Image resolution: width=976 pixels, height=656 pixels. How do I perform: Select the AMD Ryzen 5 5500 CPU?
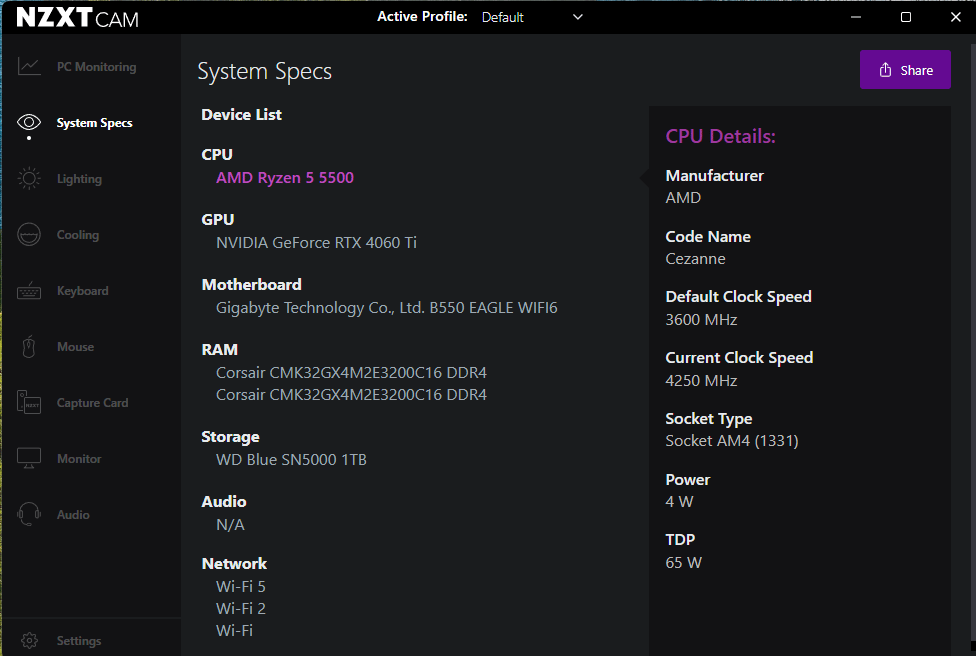284,178
